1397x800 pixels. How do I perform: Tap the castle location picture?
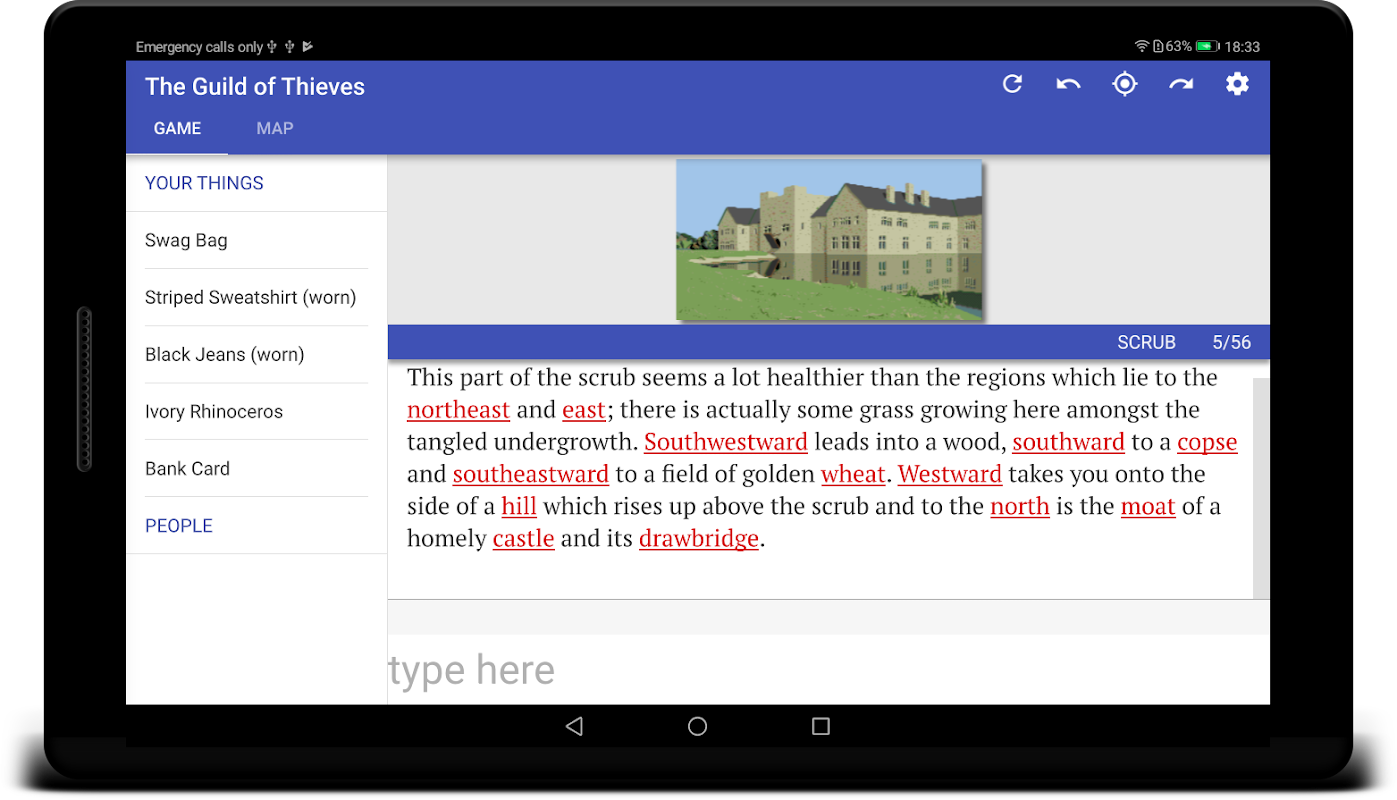830,240
